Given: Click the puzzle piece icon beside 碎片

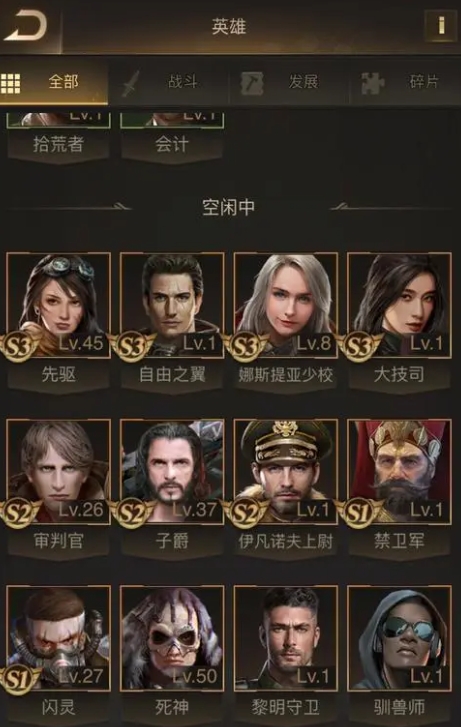Looking at the screenshot, I should 372,83.
